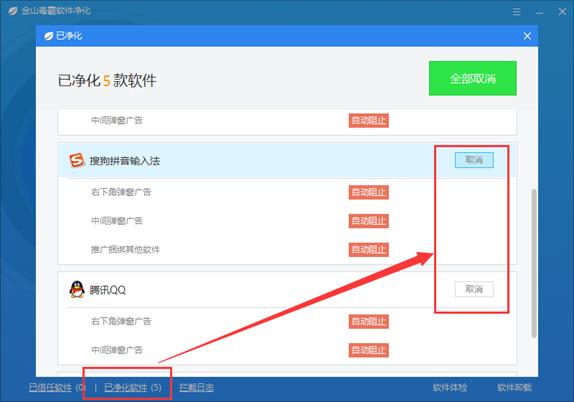574x402 pixels.
Task: Click 自动阻止 tag for Sogou 中间弹窗广告
Action: [369, 221]
